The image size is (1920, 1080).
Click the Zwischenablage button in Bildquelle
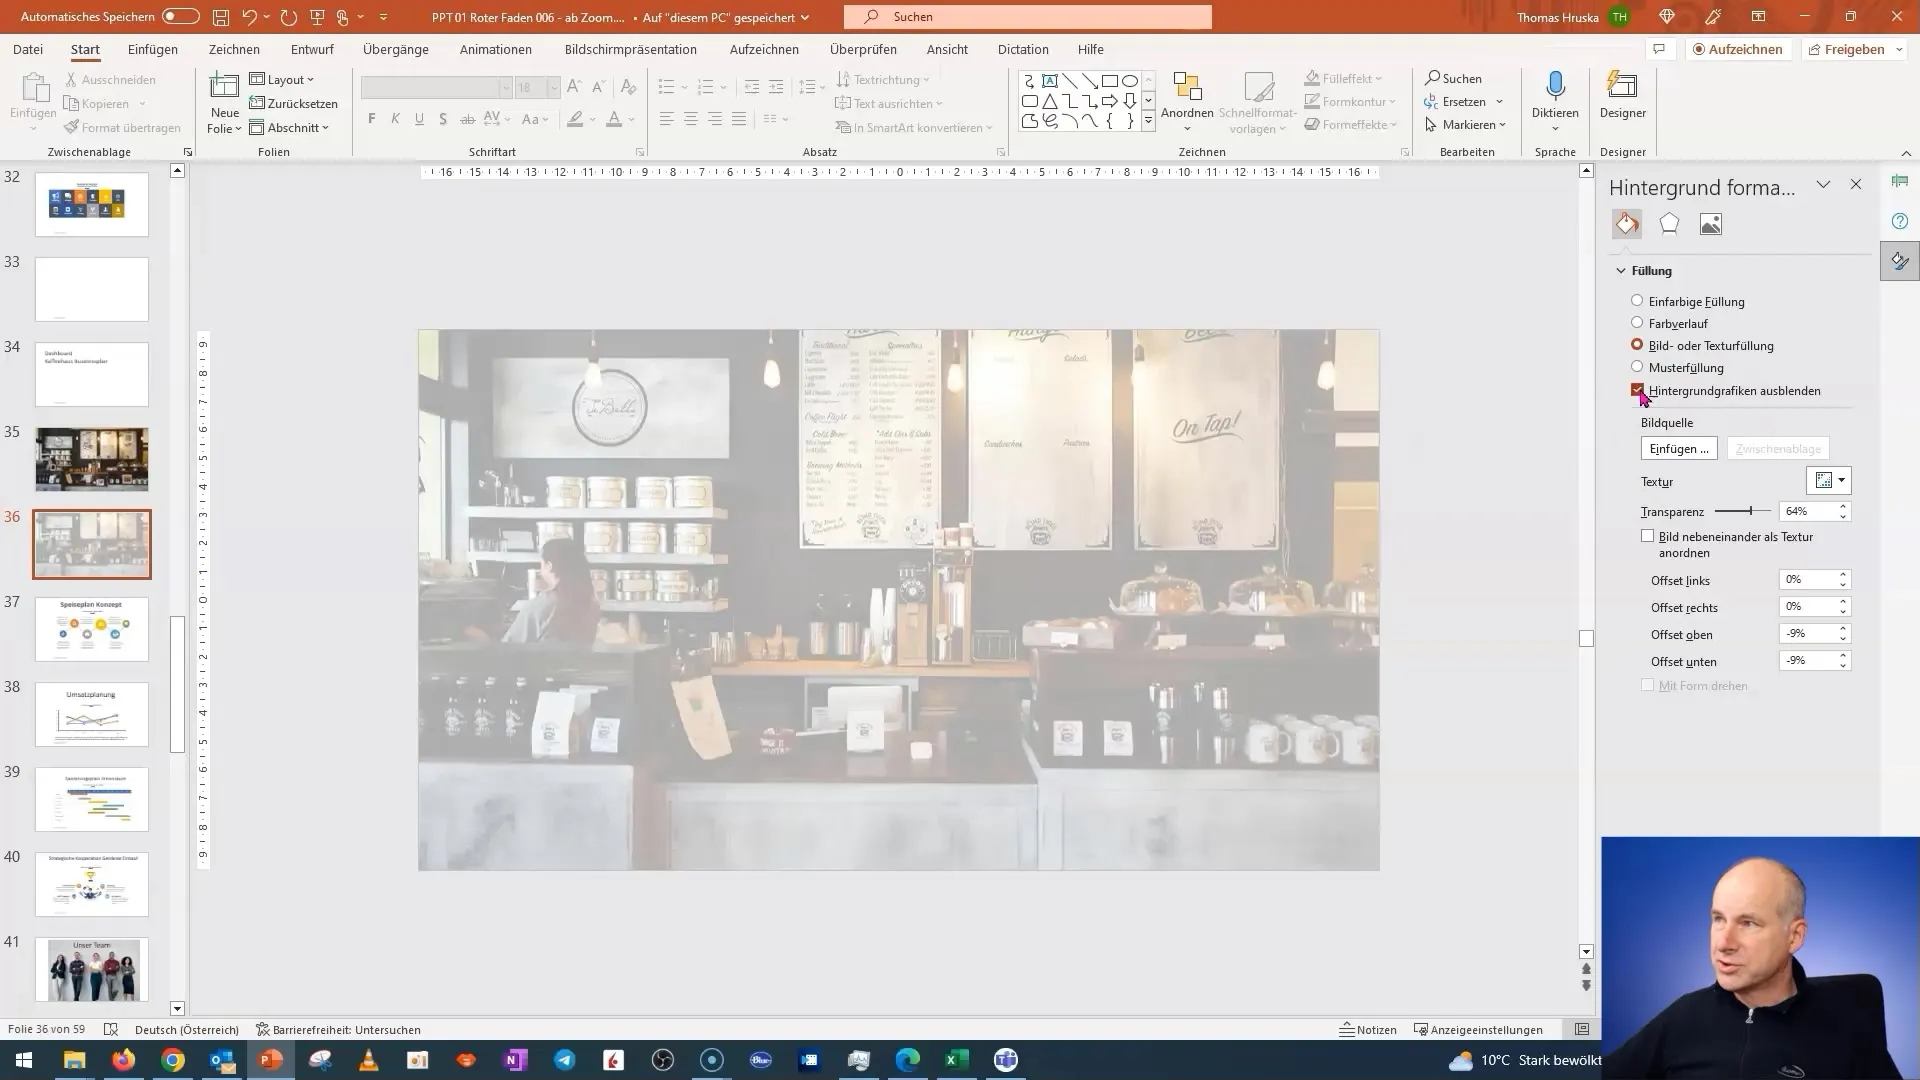1779,448
